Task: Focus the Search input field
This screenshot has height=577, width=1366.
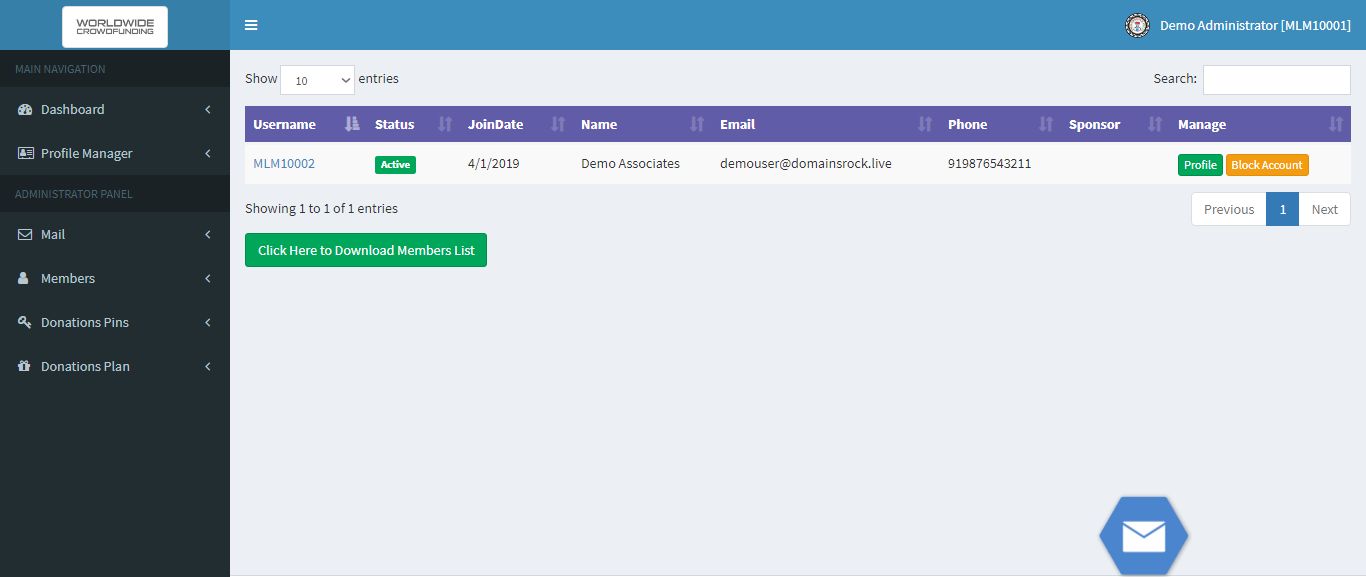Action: point(1277,80)
